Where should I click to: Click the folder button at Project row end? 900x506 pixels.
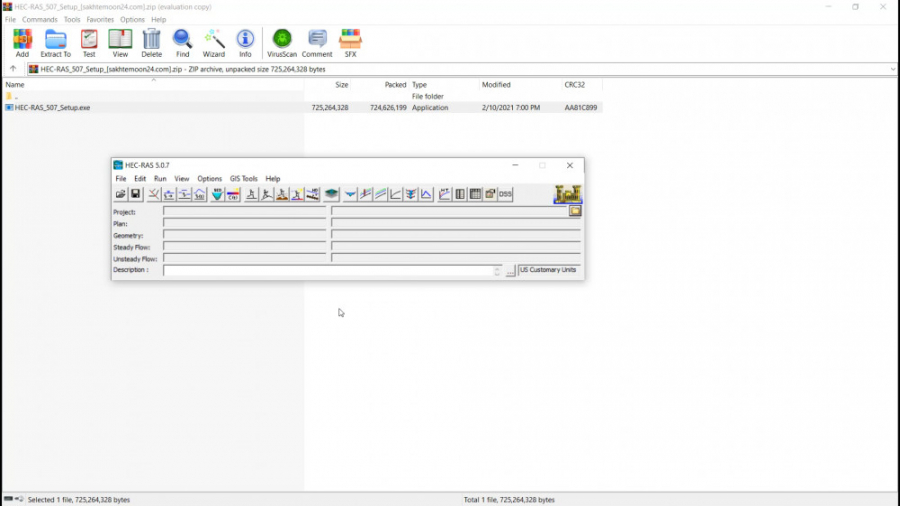coord(575,211)
